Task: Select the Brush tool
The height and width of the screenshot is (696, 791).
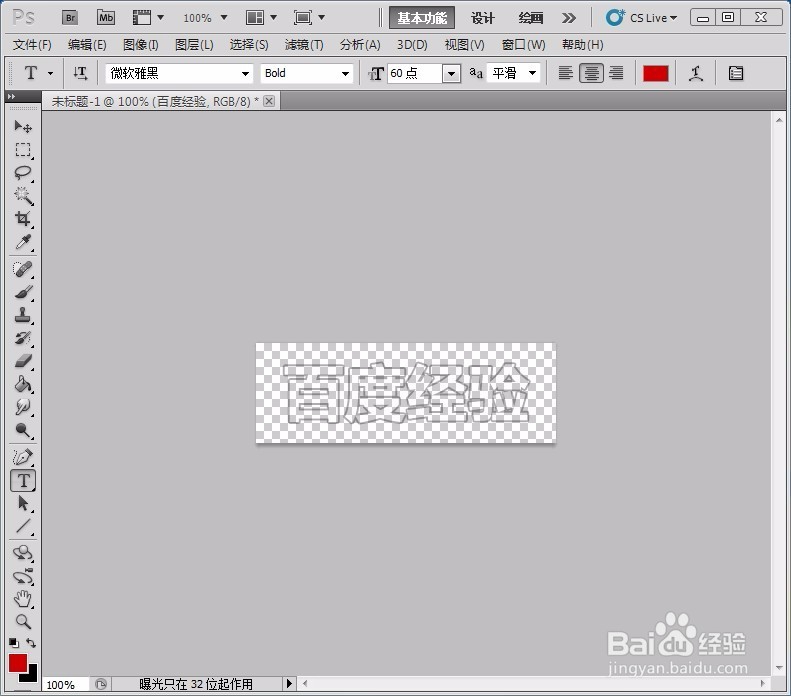Action: coord(23,293)
